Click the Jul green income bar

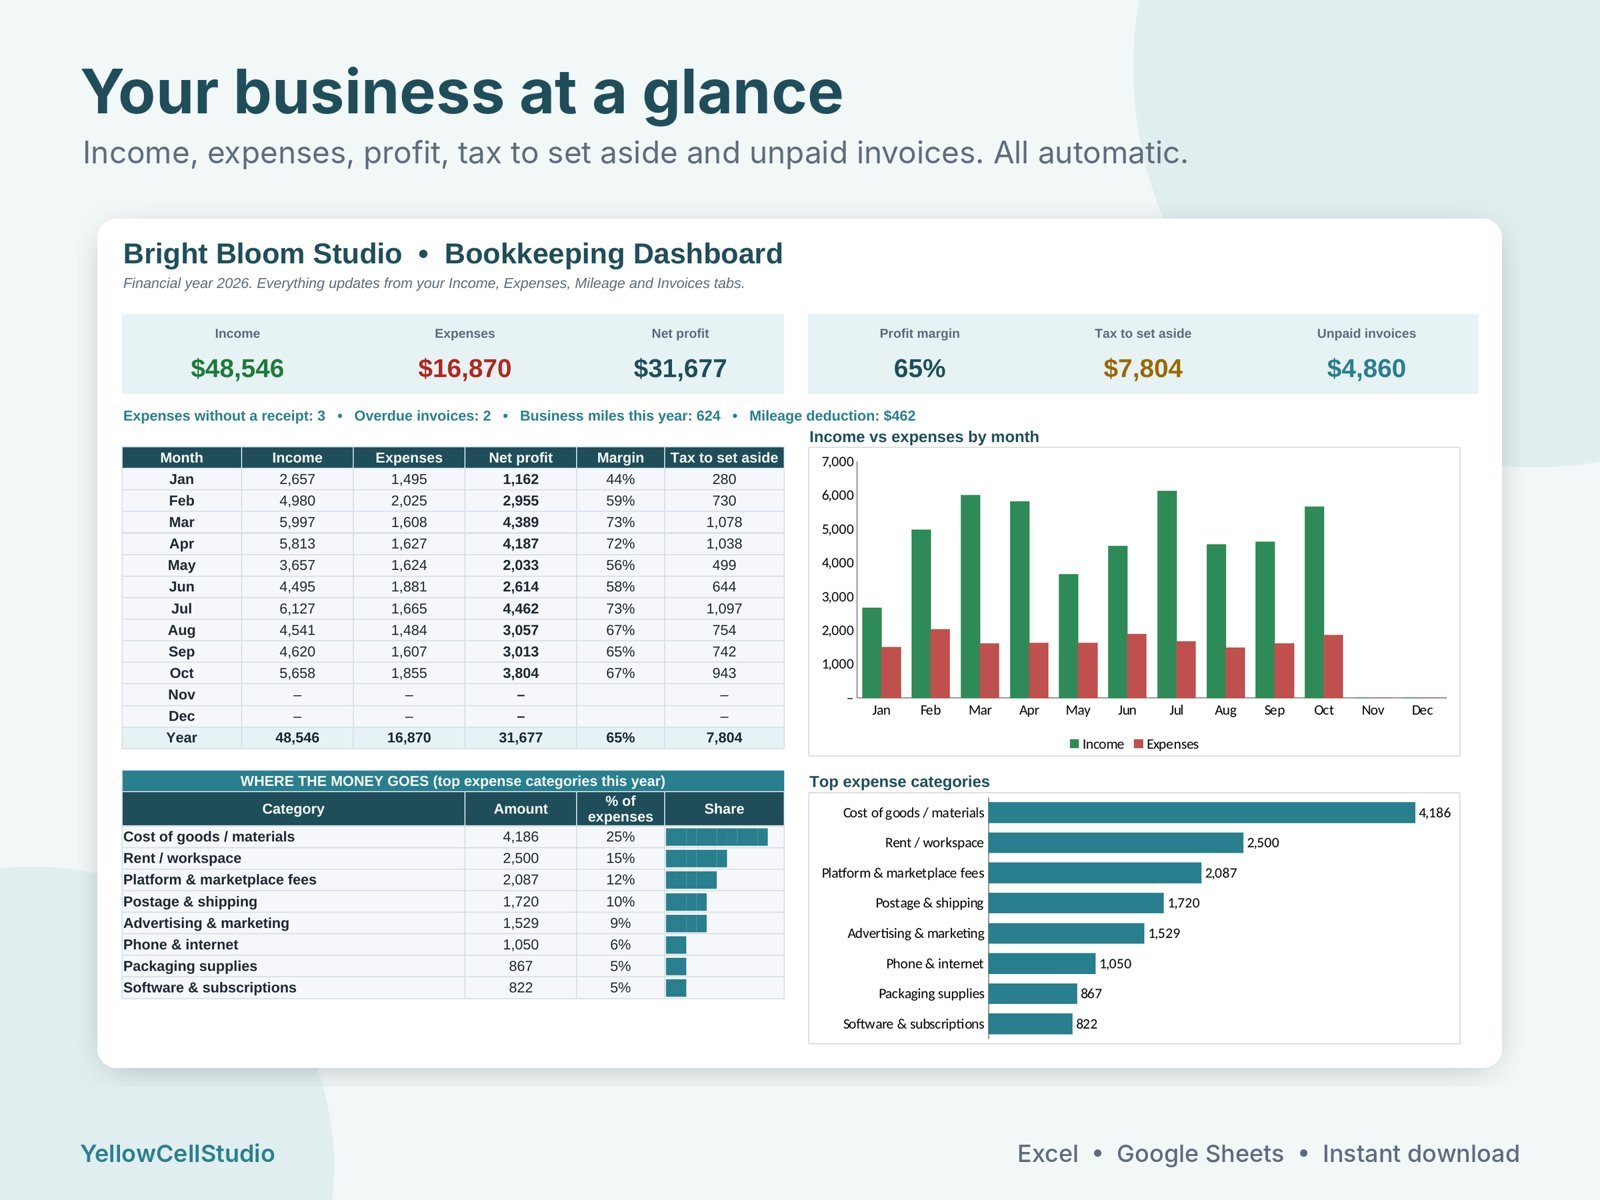(x=1167, y=594)
